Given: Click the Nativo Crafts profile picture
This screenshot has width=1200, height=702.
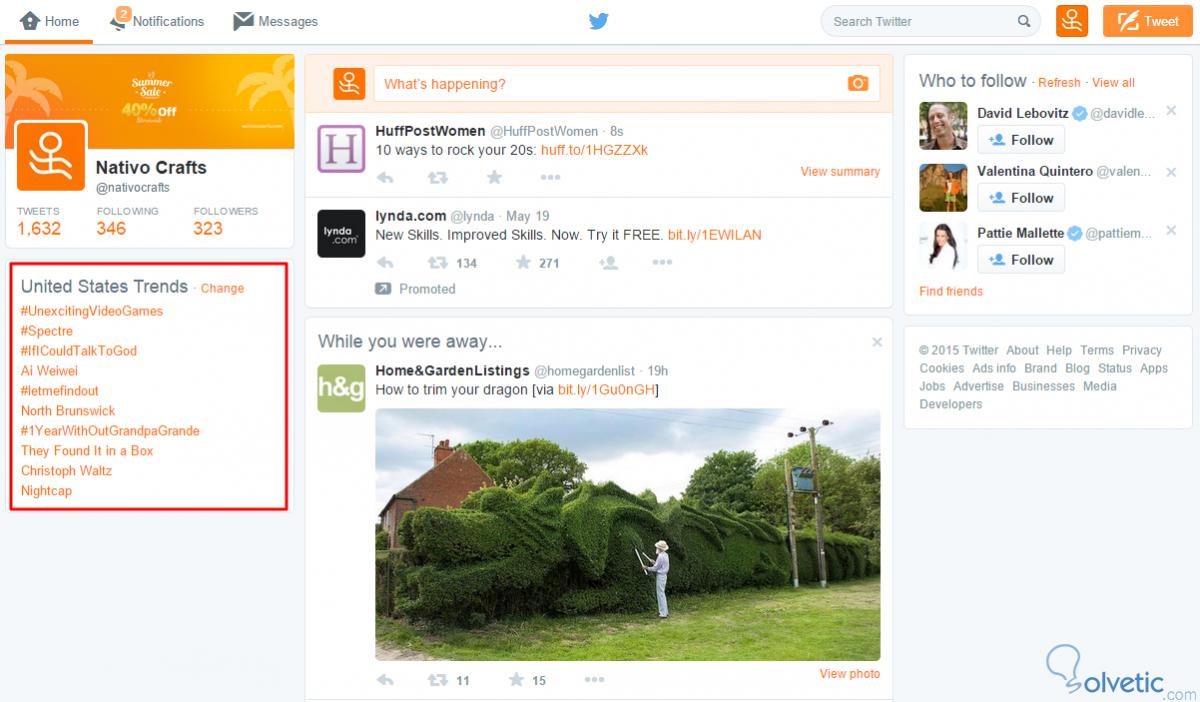Looking at the screenshot, I should point(51,157).
